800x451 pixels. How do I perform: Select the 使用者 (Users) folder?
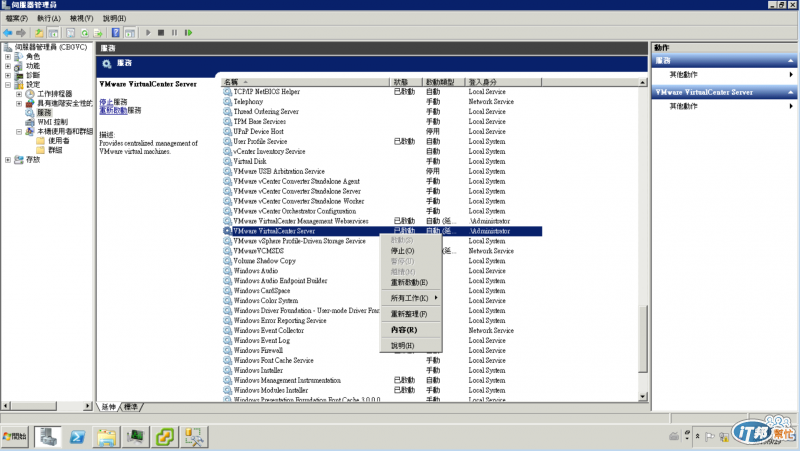point(59,141)
